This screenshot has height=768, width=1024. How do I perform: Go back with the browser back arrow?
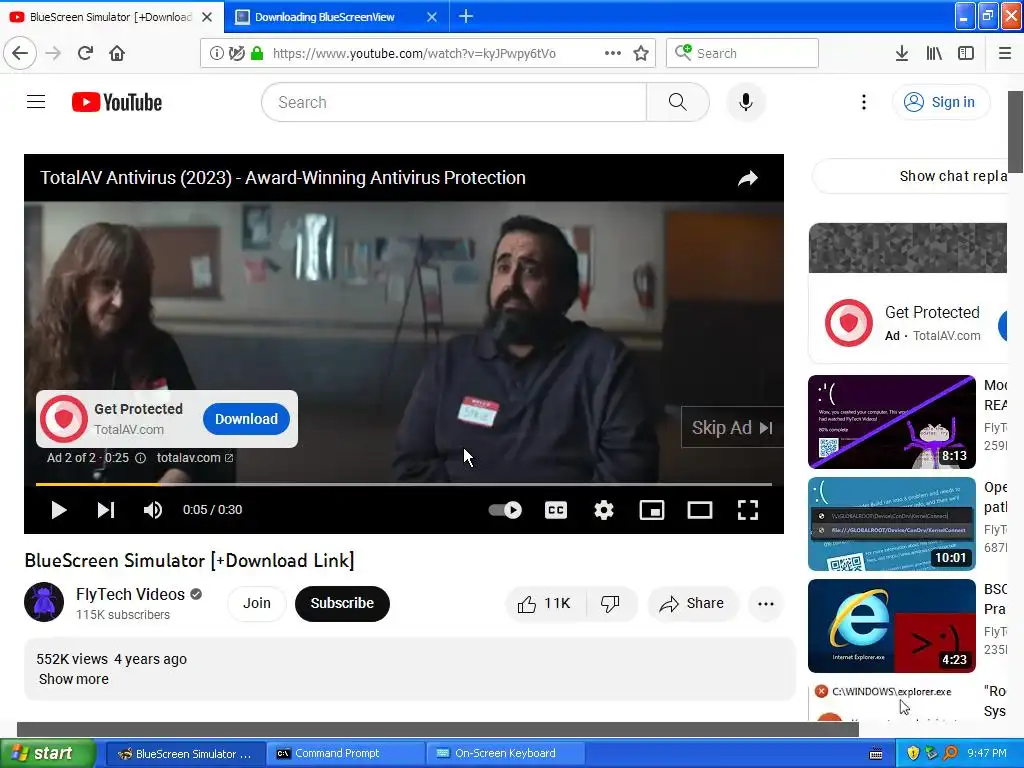pyautogui.click(x=20, y=53)
